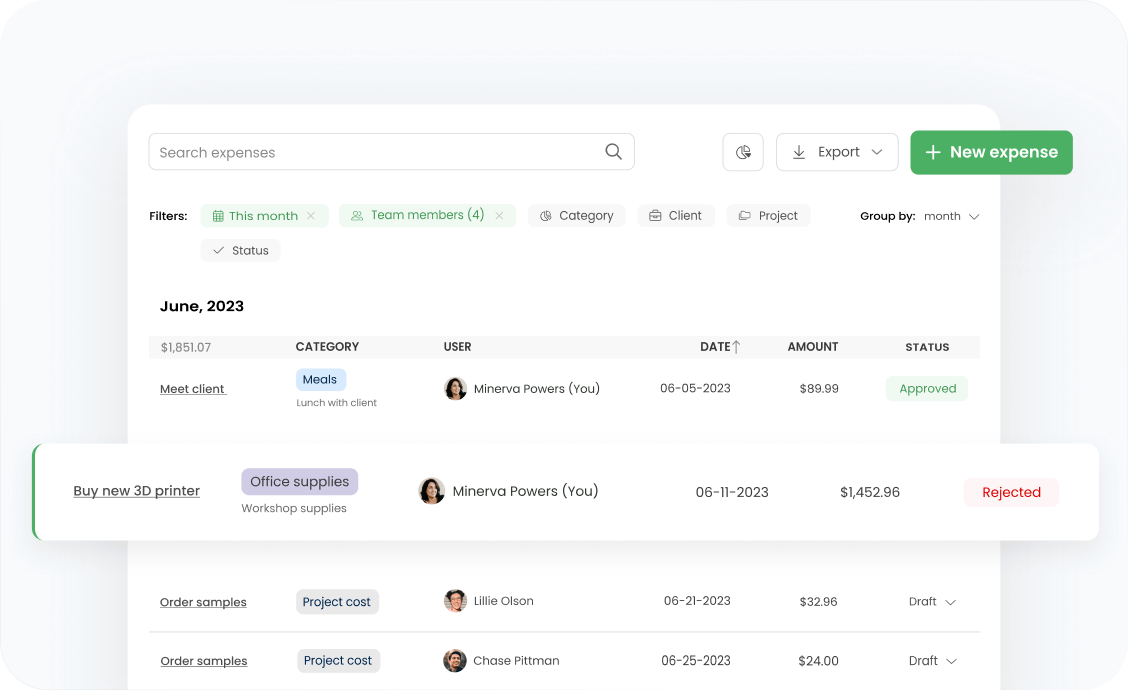This screenshot has width=1128, height=691.
Task: Toggle the Status filter chip
Action: click(240, 251)
